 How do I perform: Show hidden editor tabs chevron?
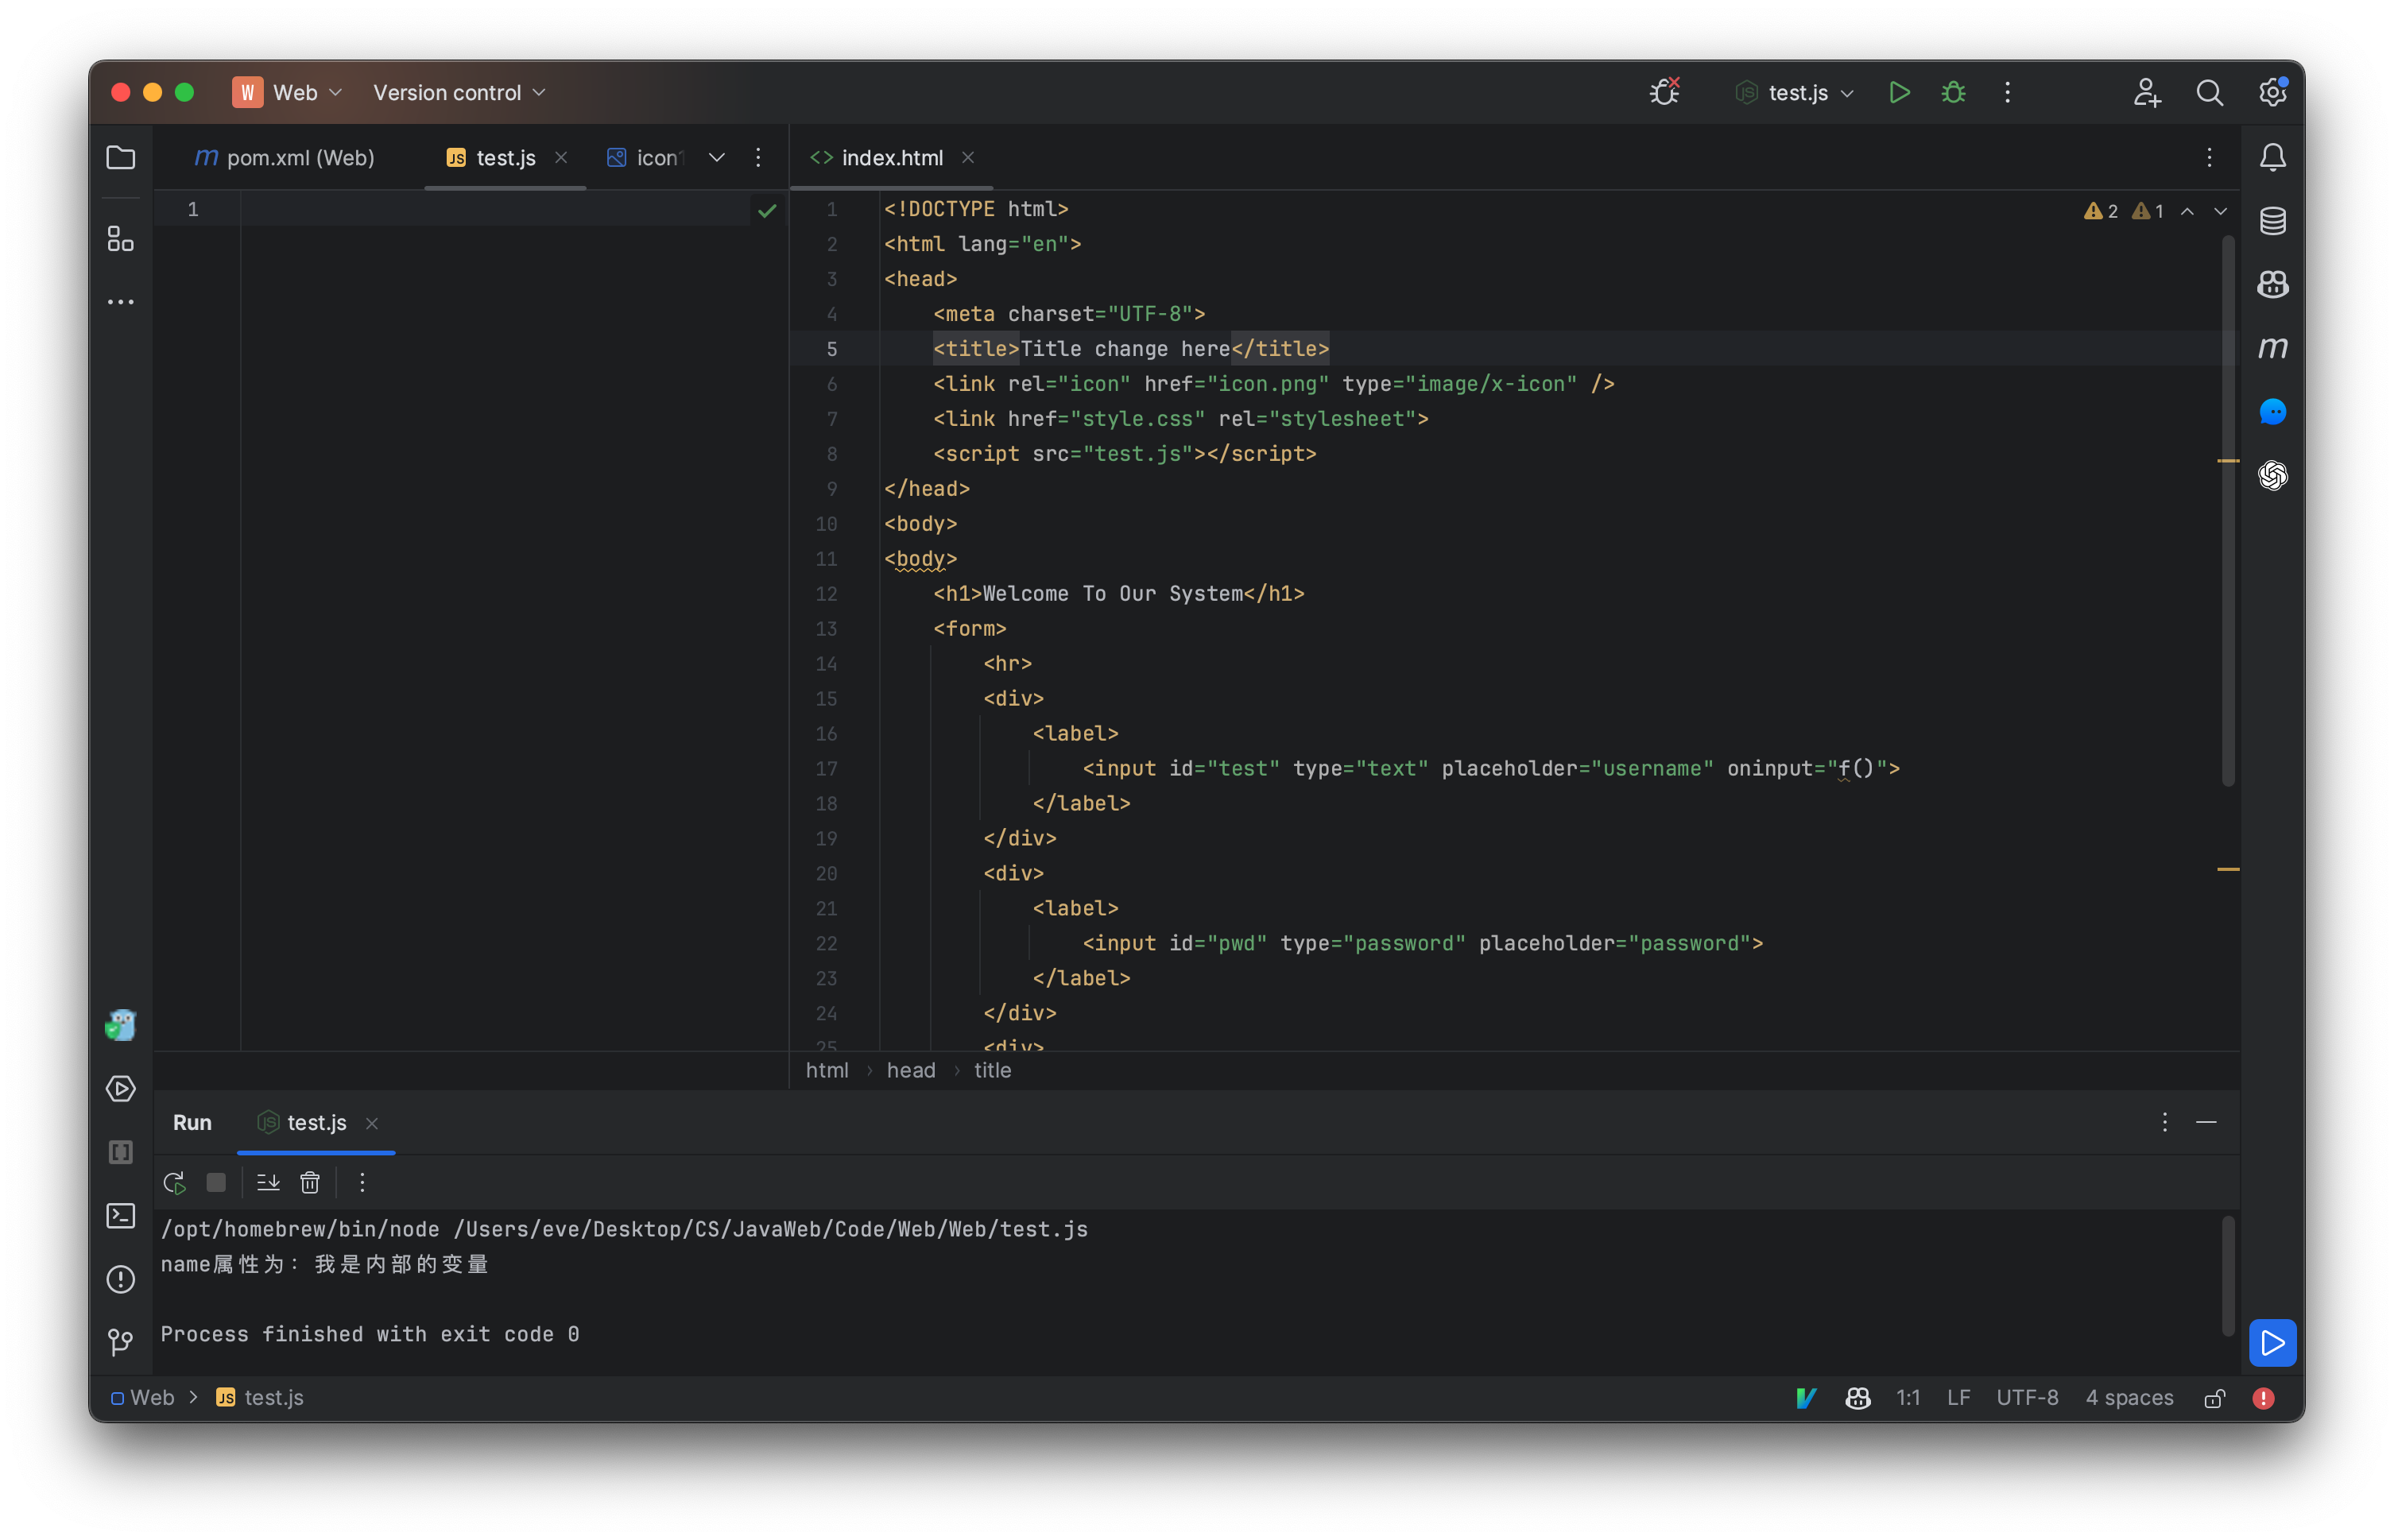tap(717, 157)
